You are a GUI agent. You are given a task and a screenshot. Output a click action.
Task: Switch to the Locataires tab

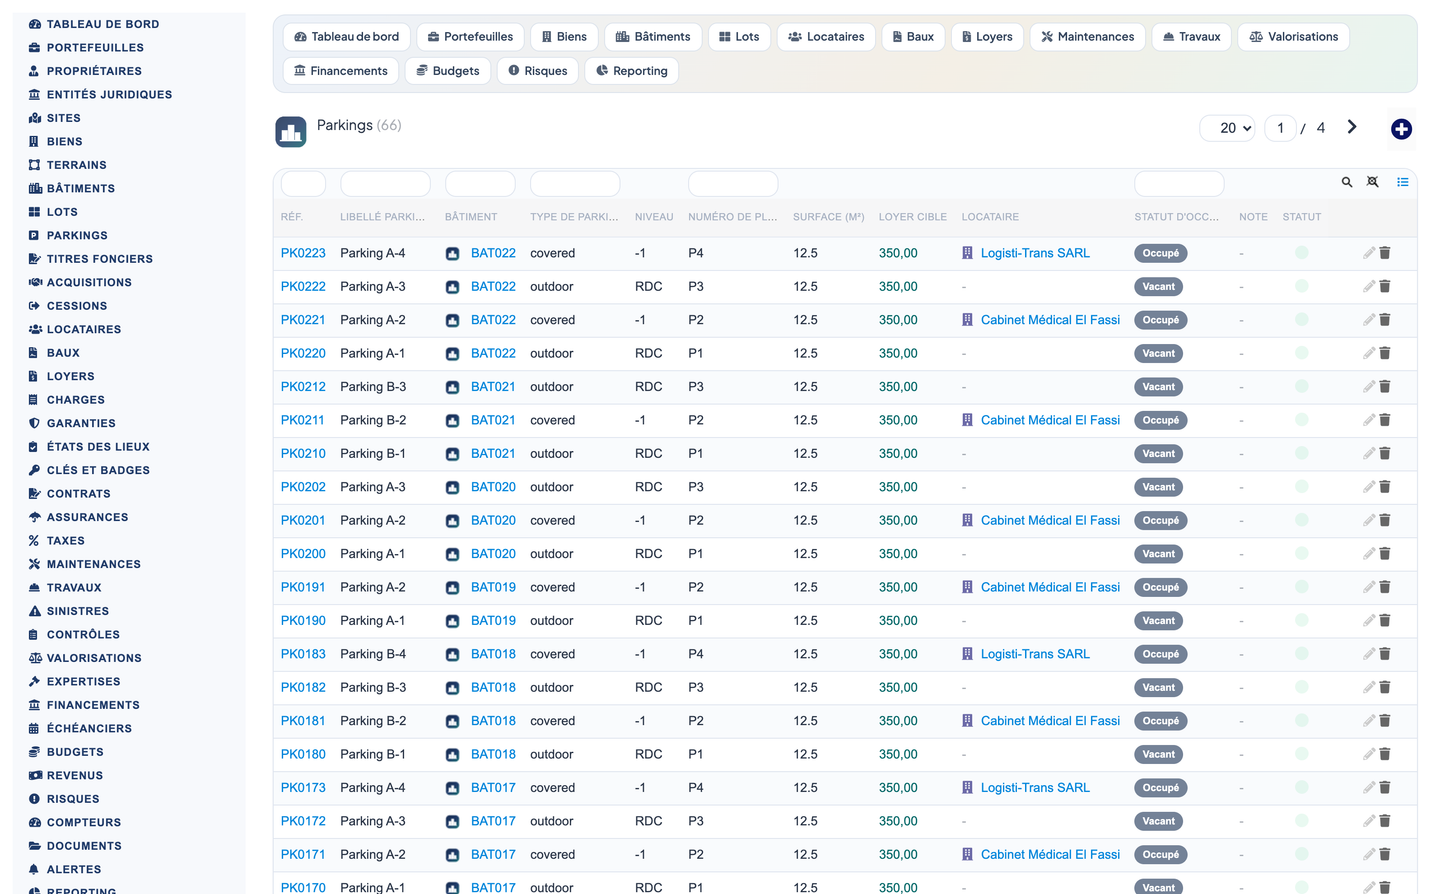point(826,37)
